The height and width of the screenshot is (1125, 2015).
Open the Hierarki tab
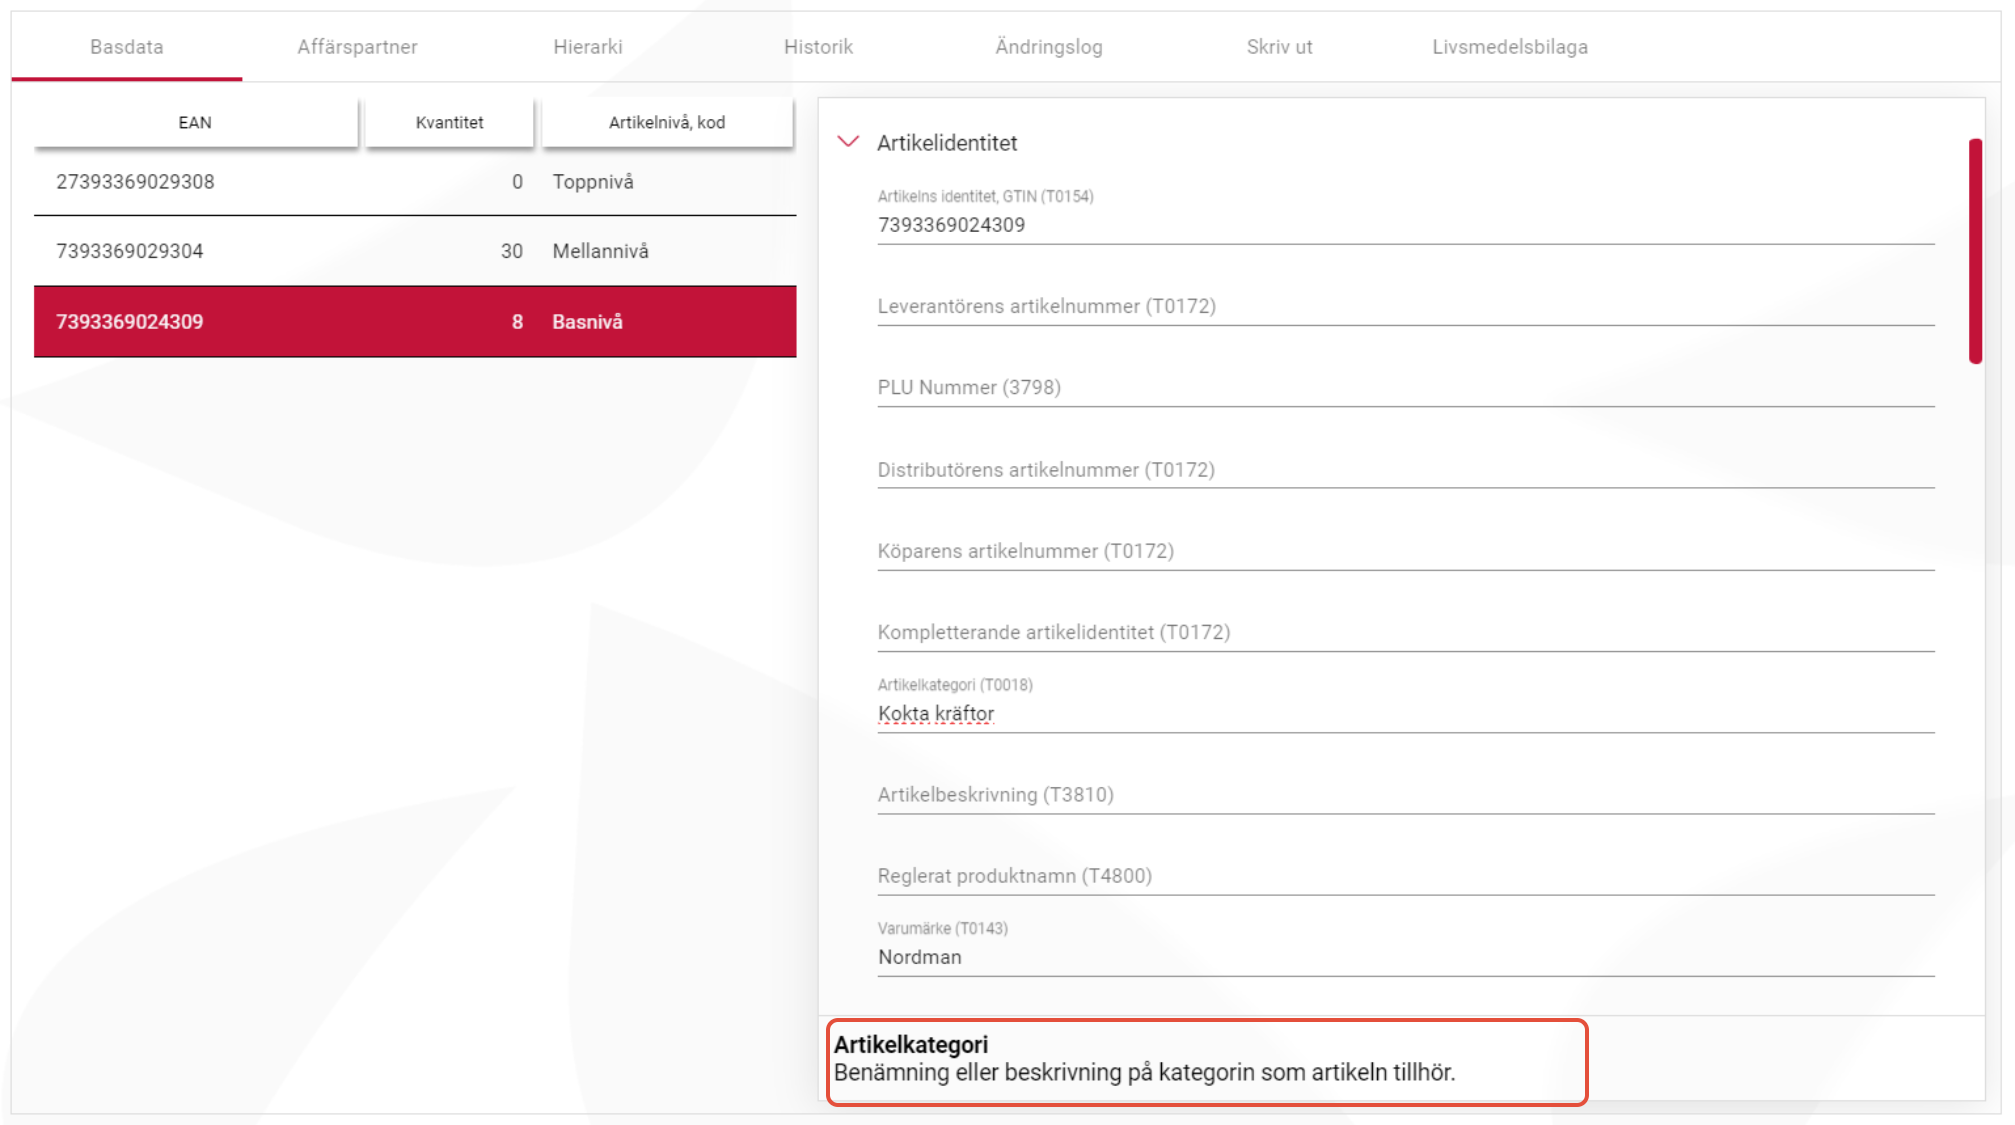point(587,47)
